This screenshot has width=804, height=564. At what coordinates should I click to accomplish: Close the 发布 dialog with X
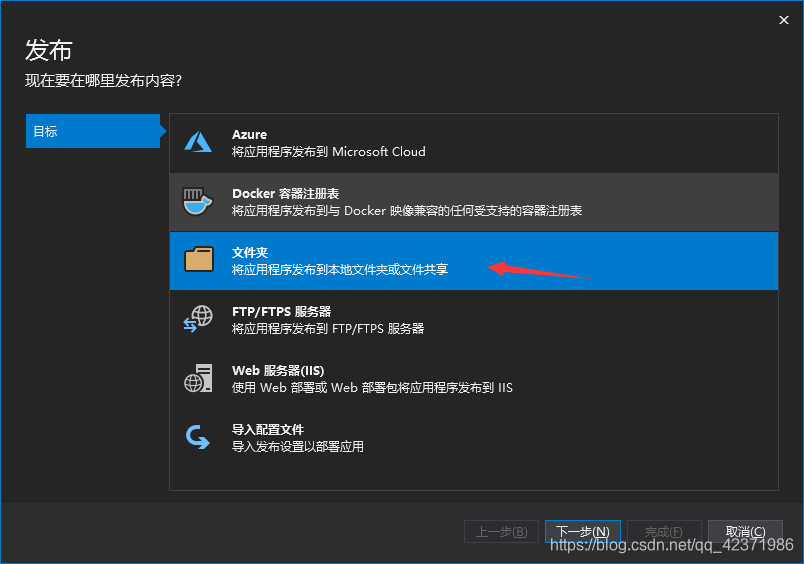[783, 20]
